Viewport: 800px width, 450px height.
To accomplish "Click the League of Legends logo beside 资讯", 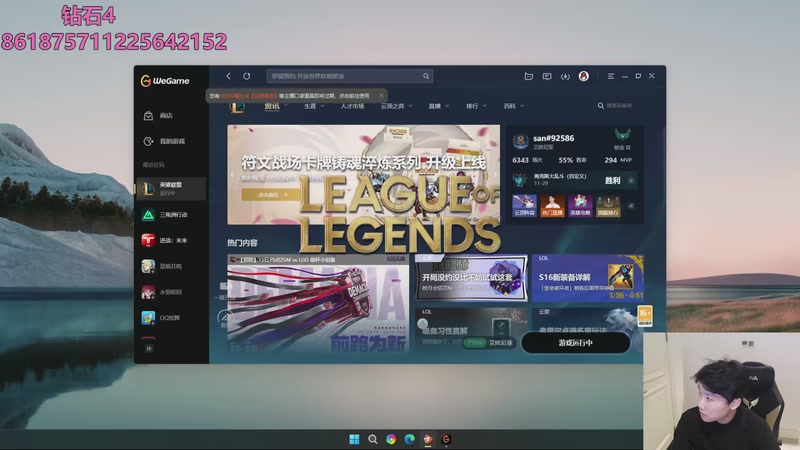I will point(237,106).
